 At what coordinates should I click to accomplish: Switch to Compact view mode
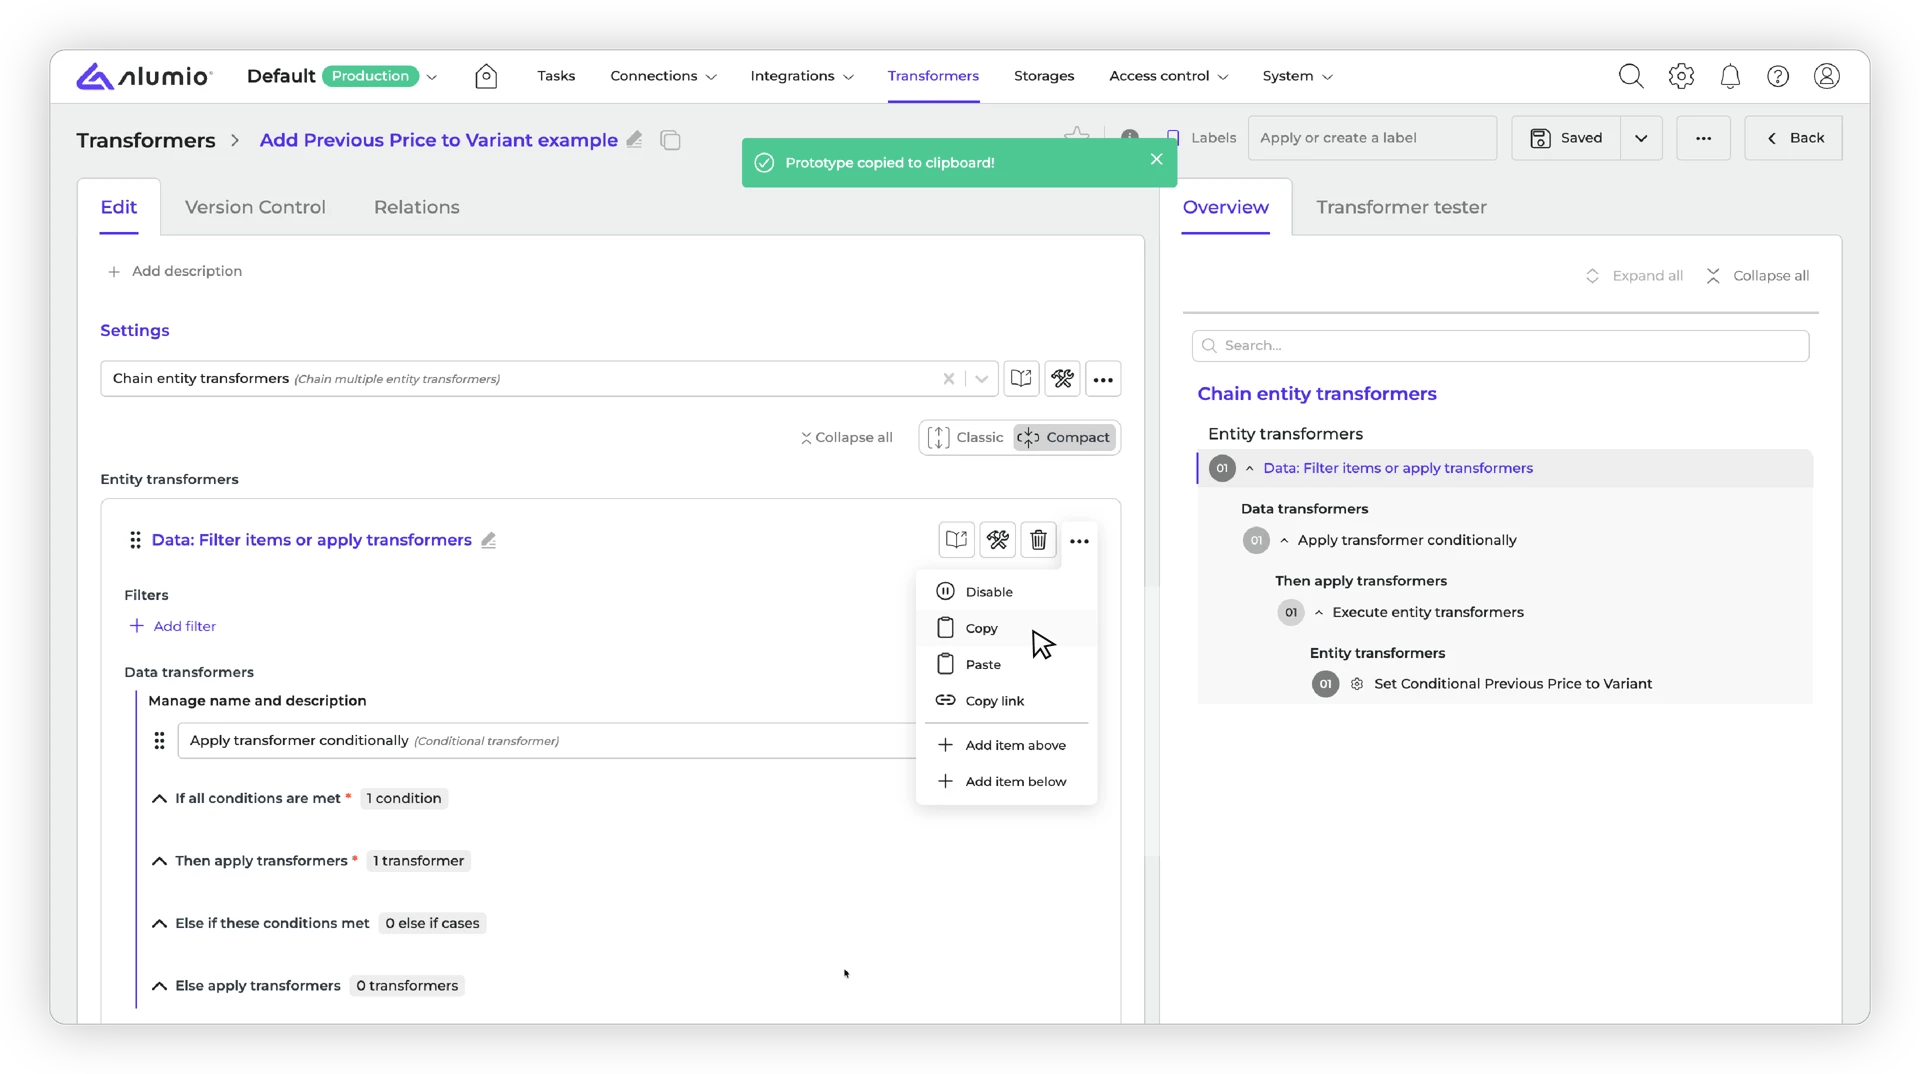1064,438
